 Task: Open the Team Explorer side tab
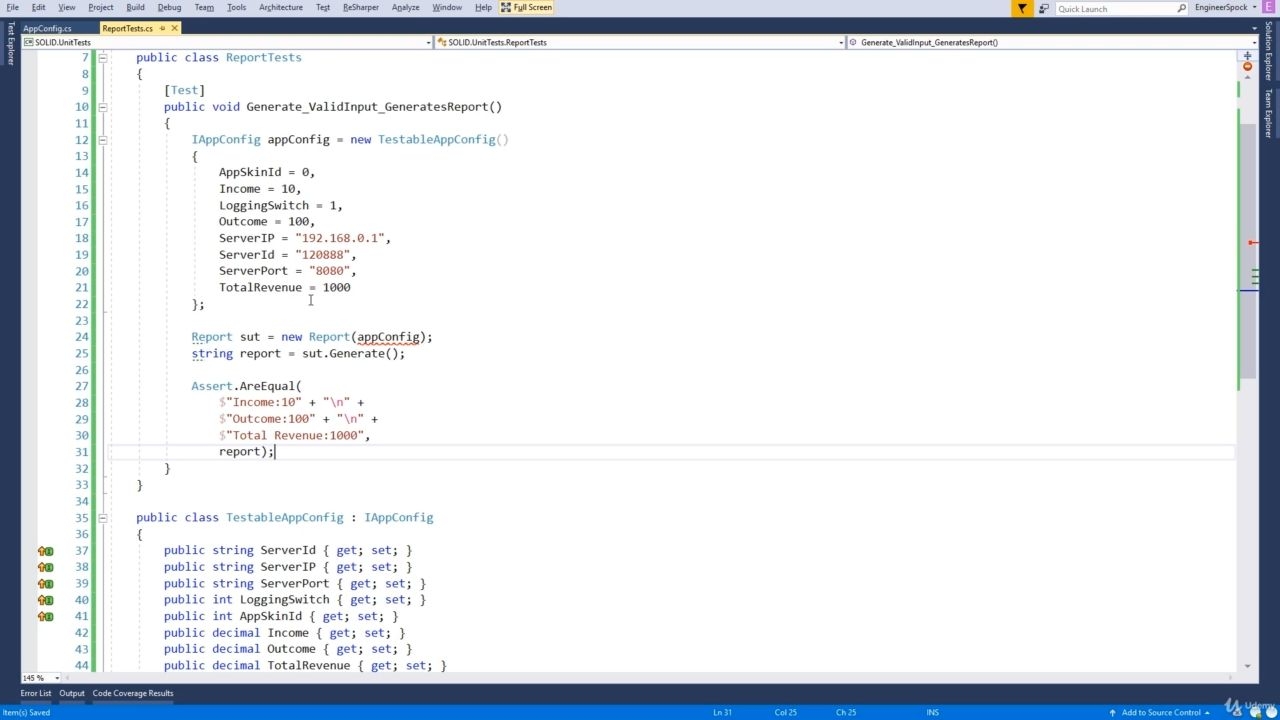pyautogui.click(x=1269, y=112)
